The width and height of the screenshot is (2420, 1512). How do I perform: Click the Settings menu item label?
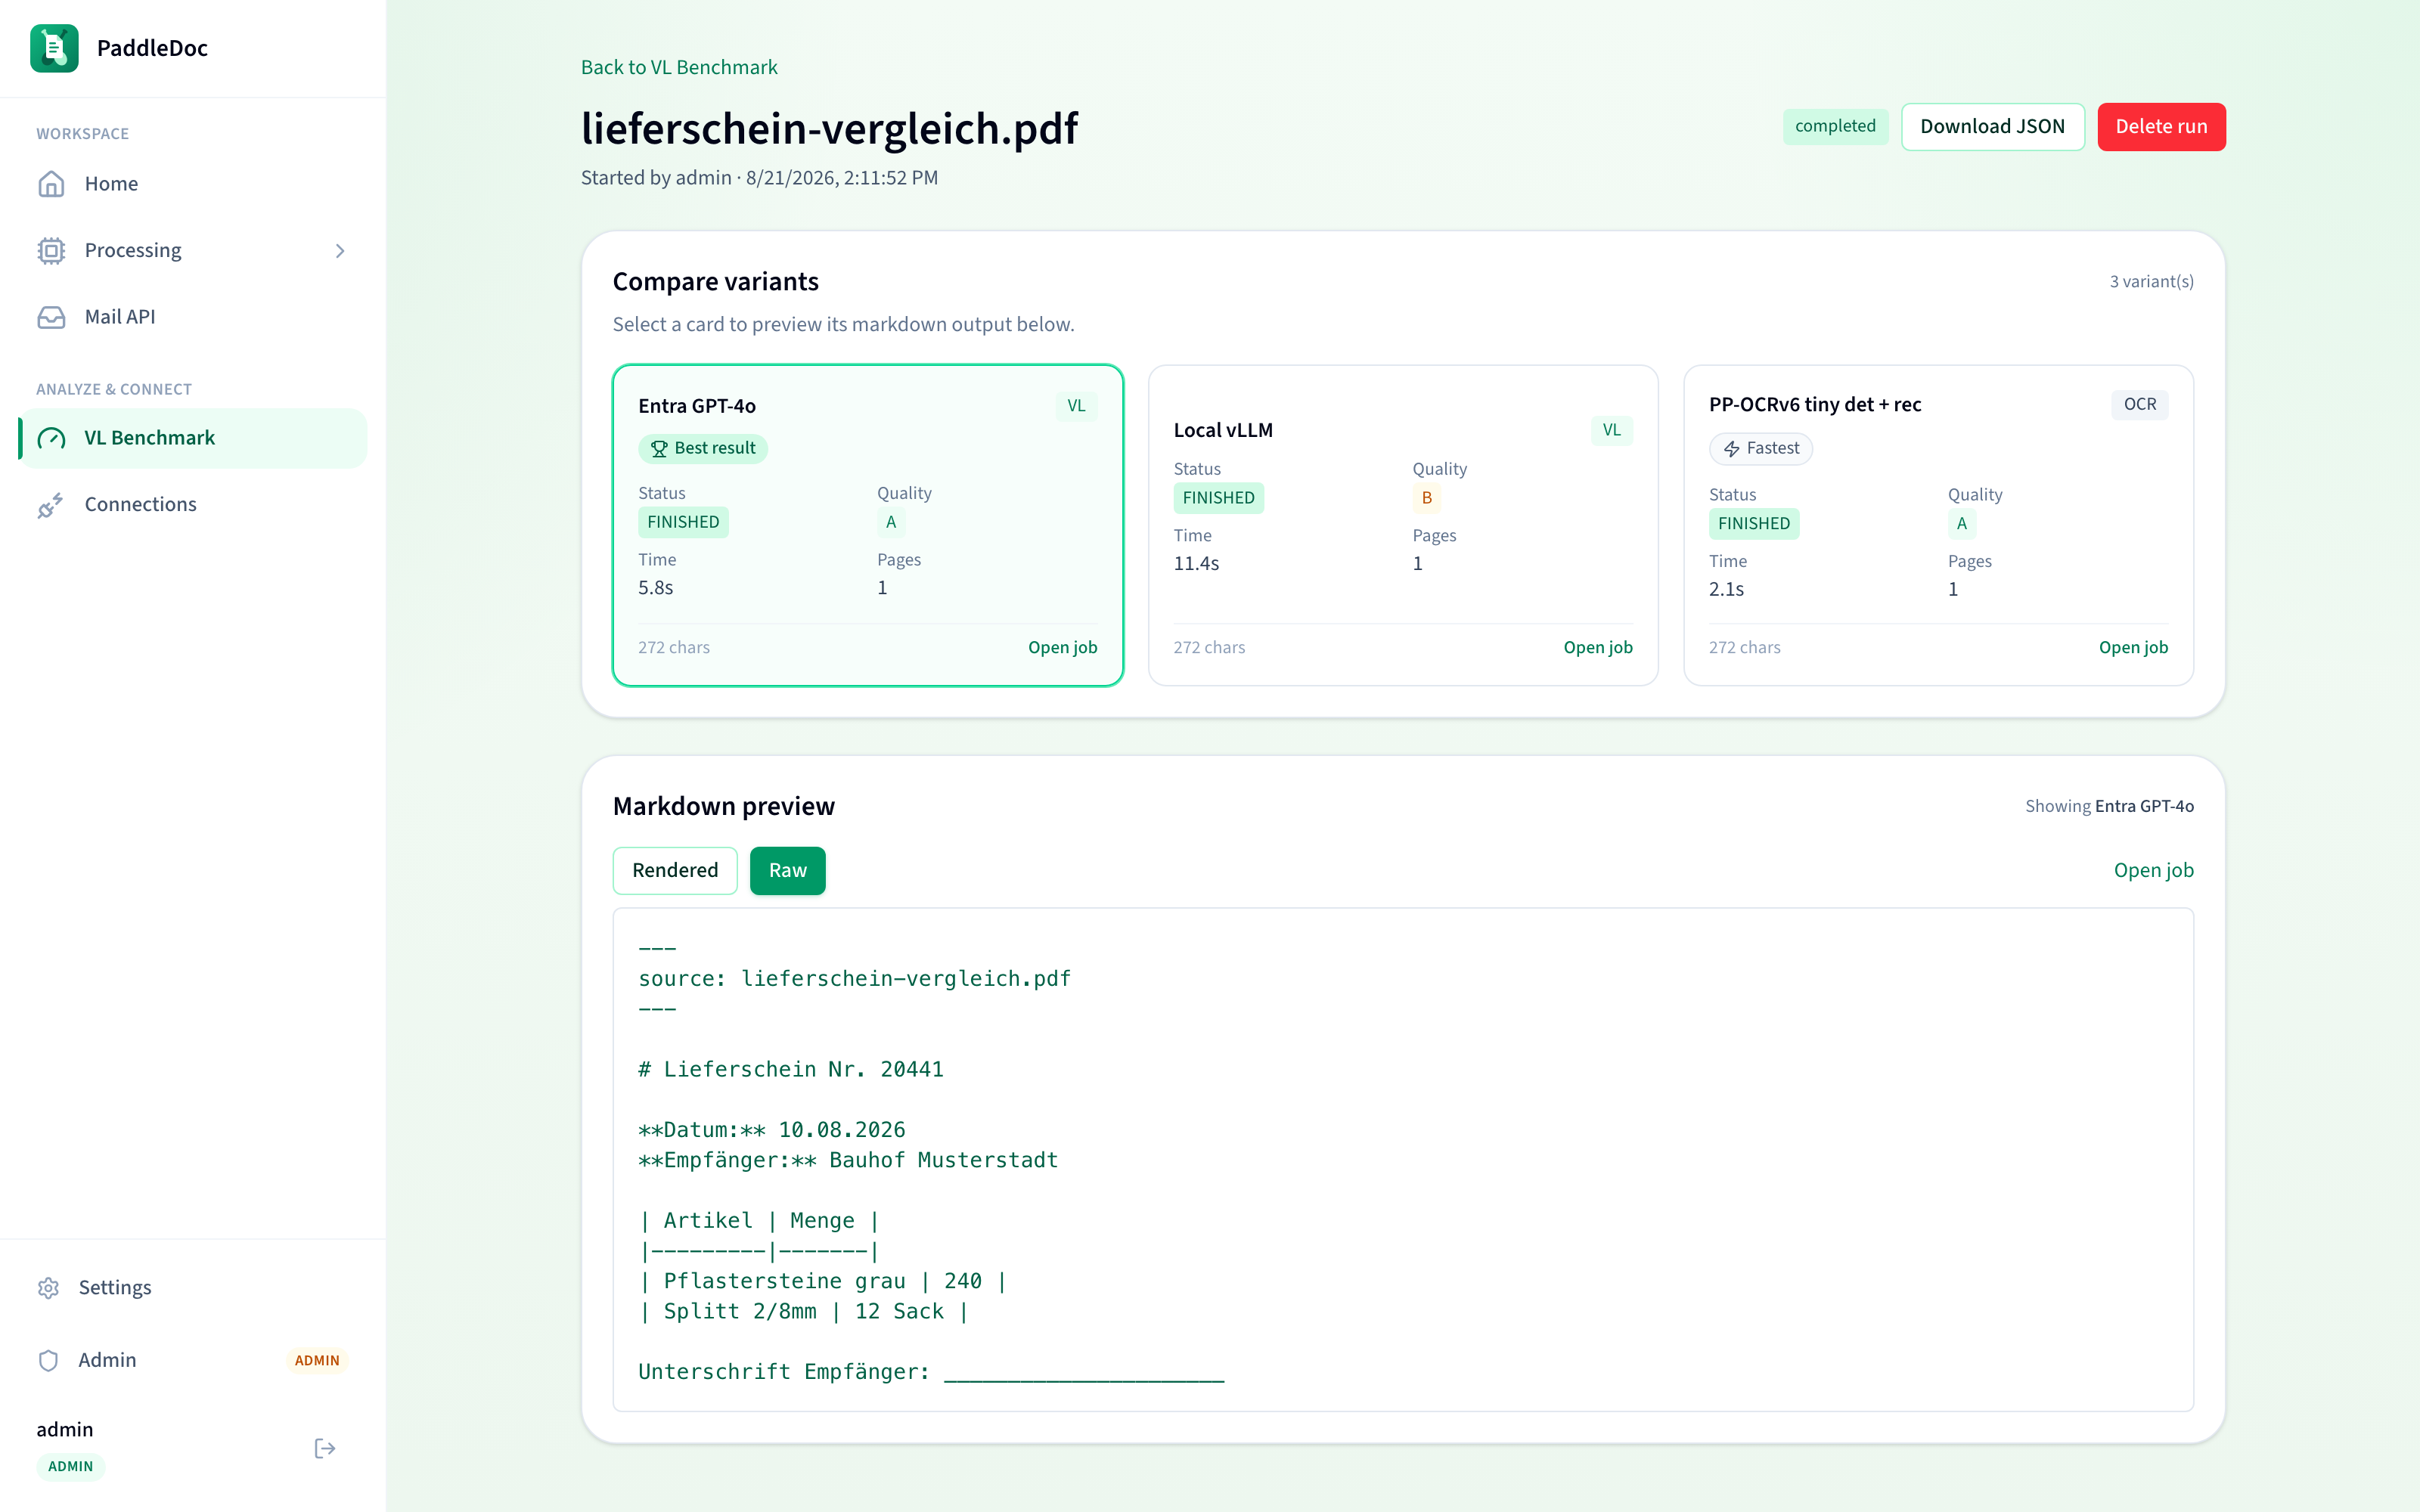(115, 1288)
